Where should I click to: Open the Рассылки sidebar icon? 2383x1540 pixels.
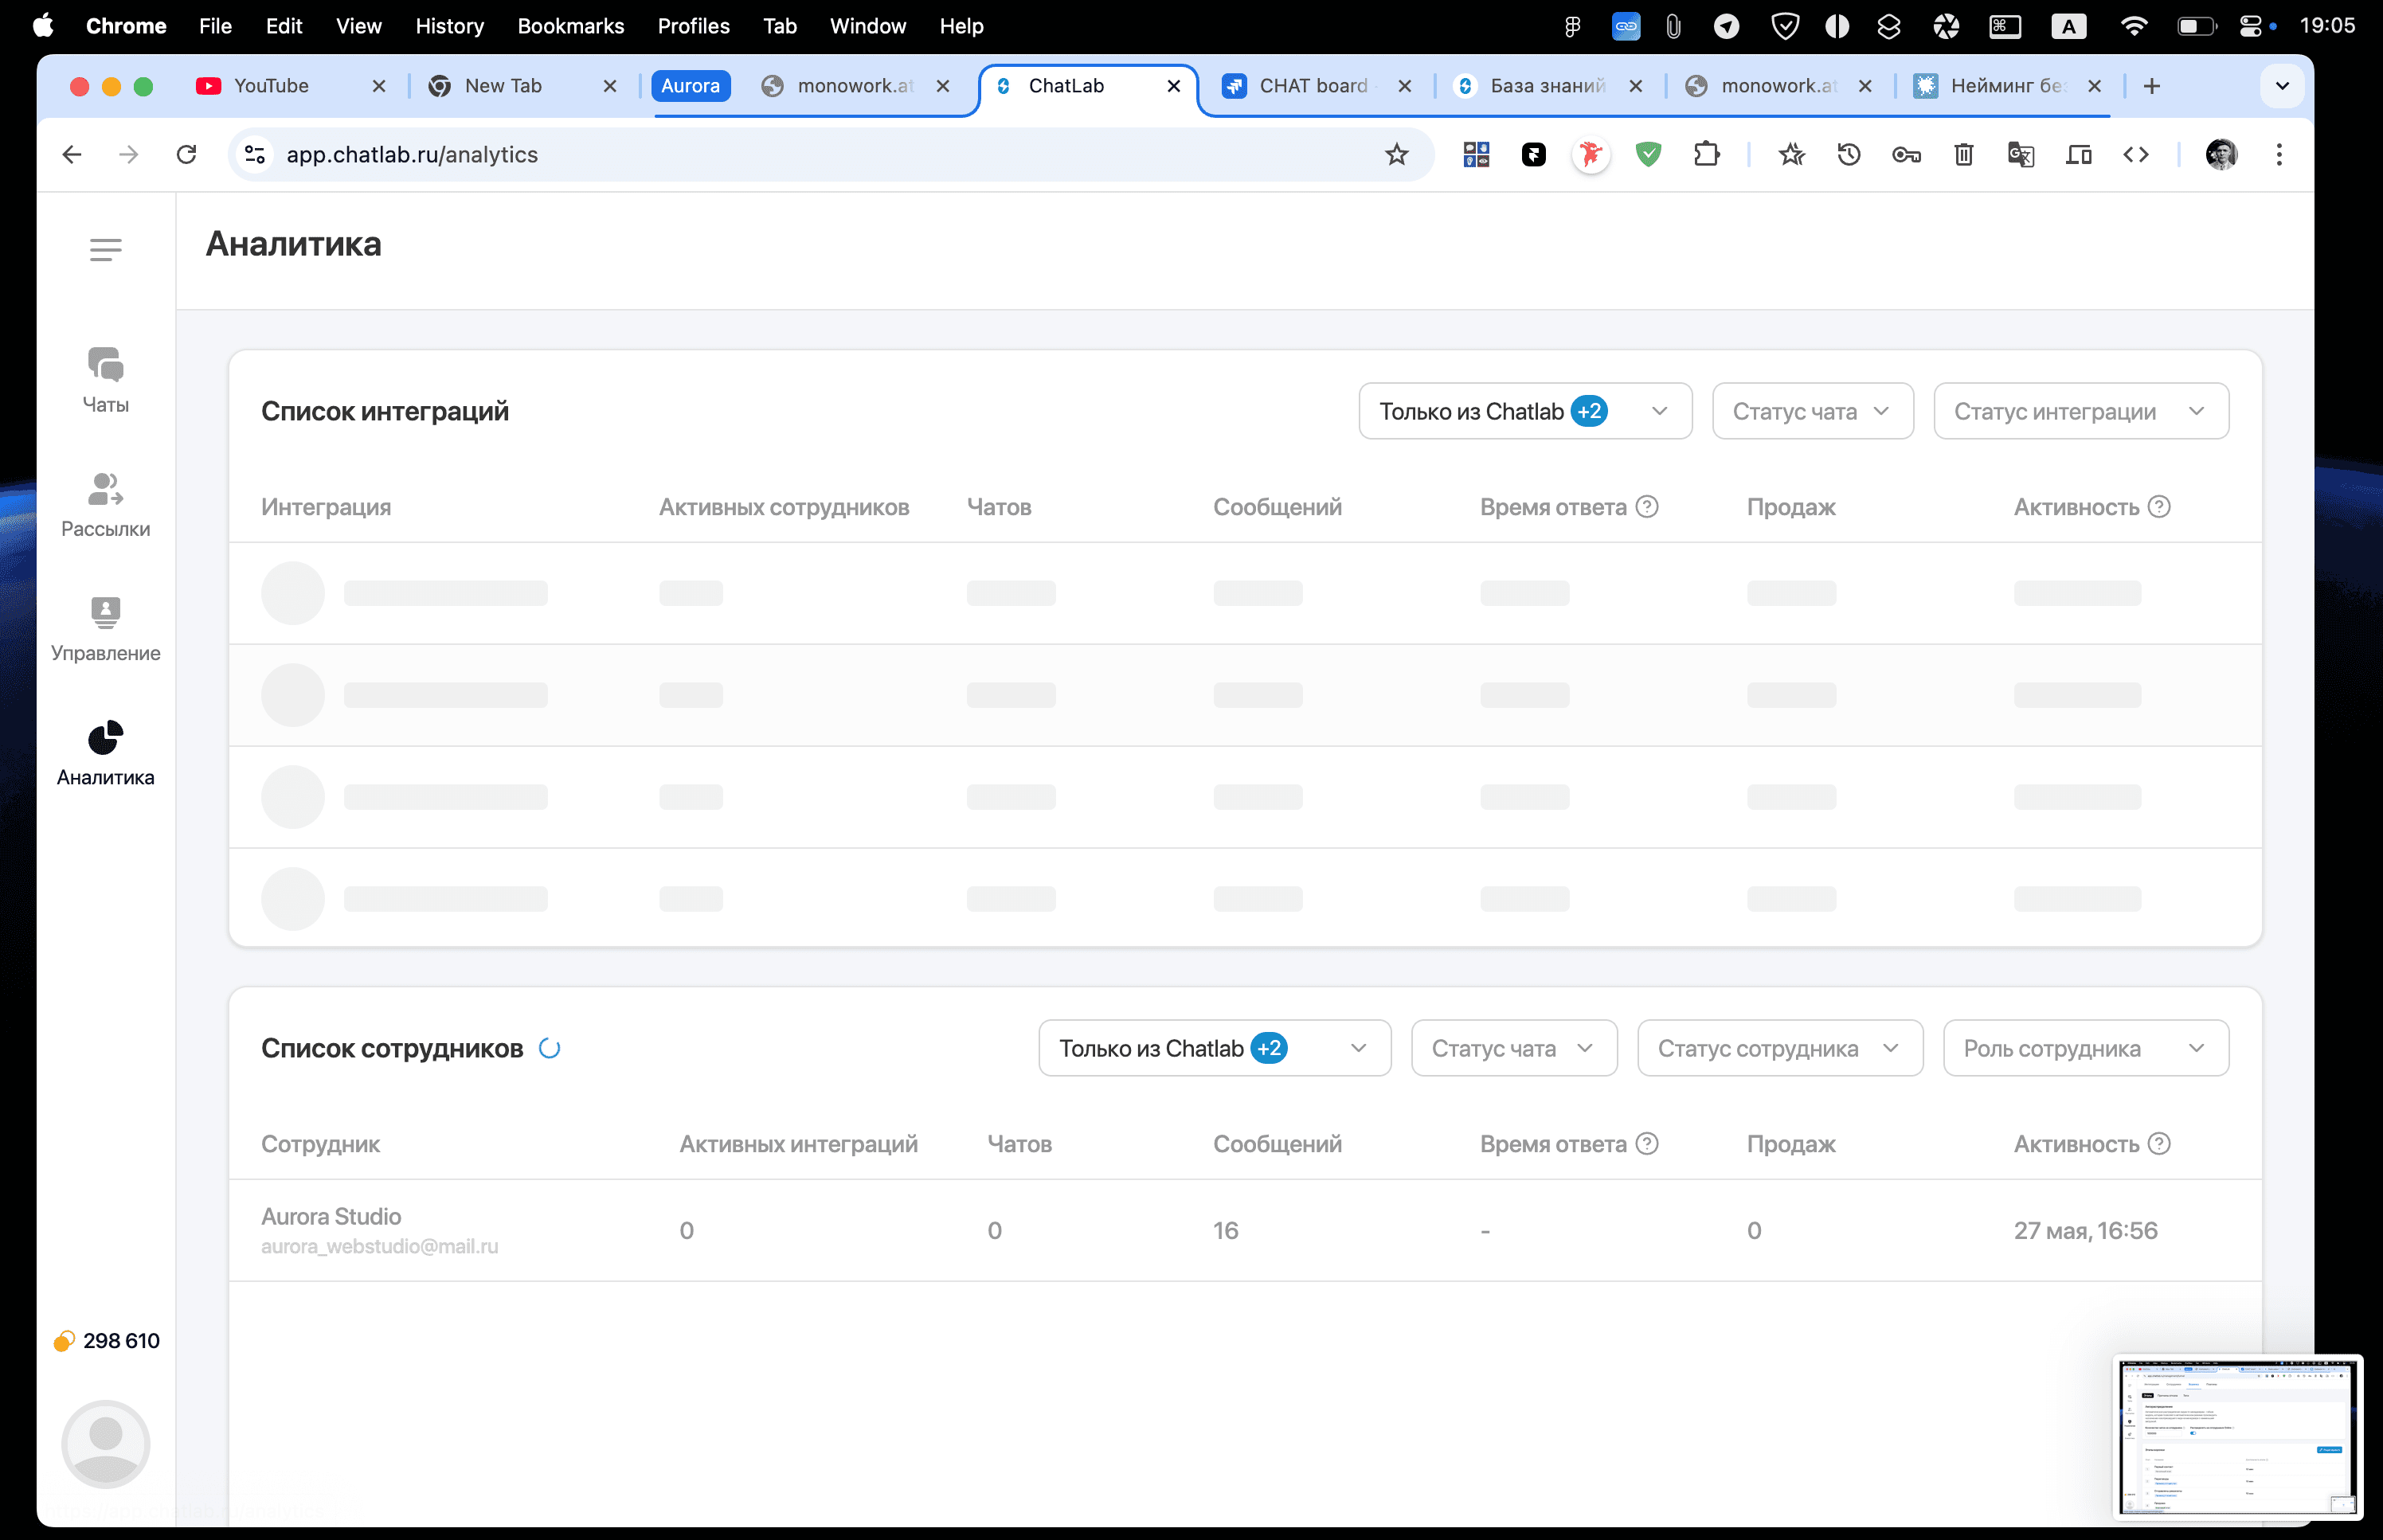click(x=105, y=489)
